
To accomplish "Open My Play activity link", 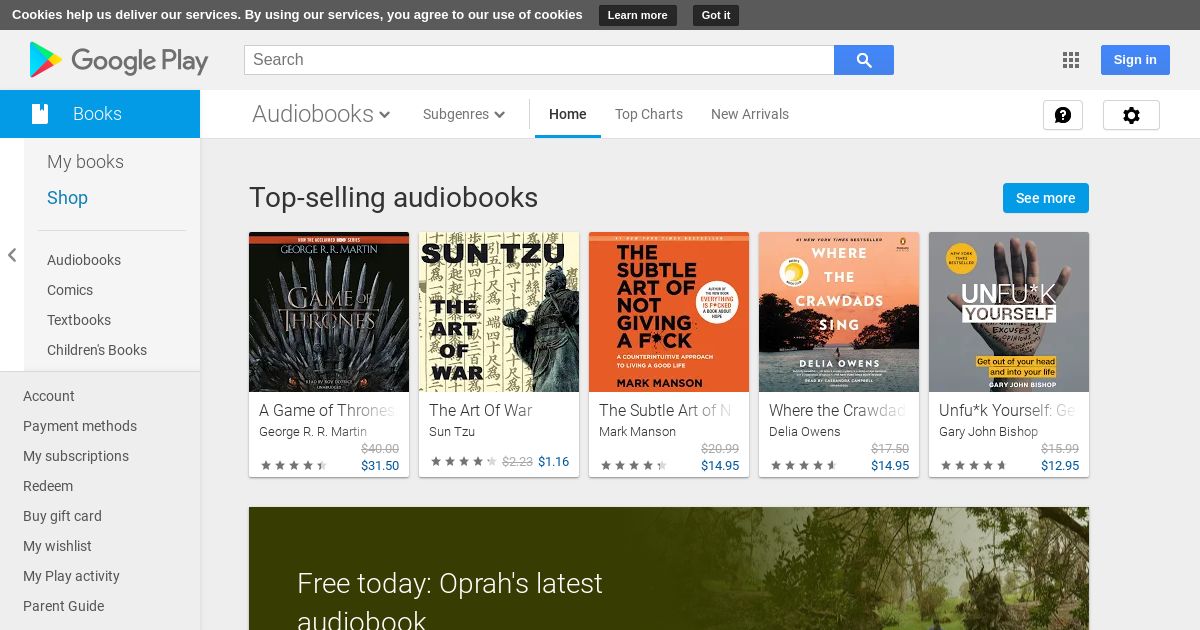I will click(x=71, y=576).
